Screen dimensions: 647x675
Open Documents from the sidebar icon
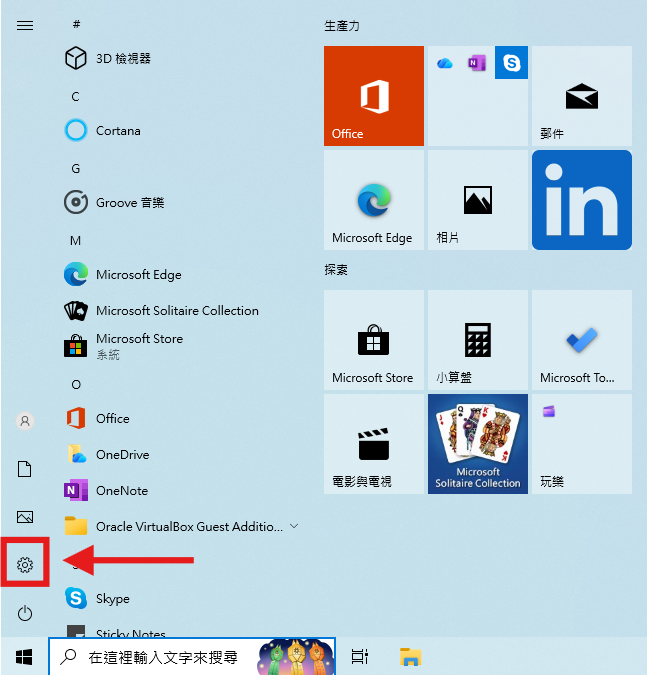point(25,469)
